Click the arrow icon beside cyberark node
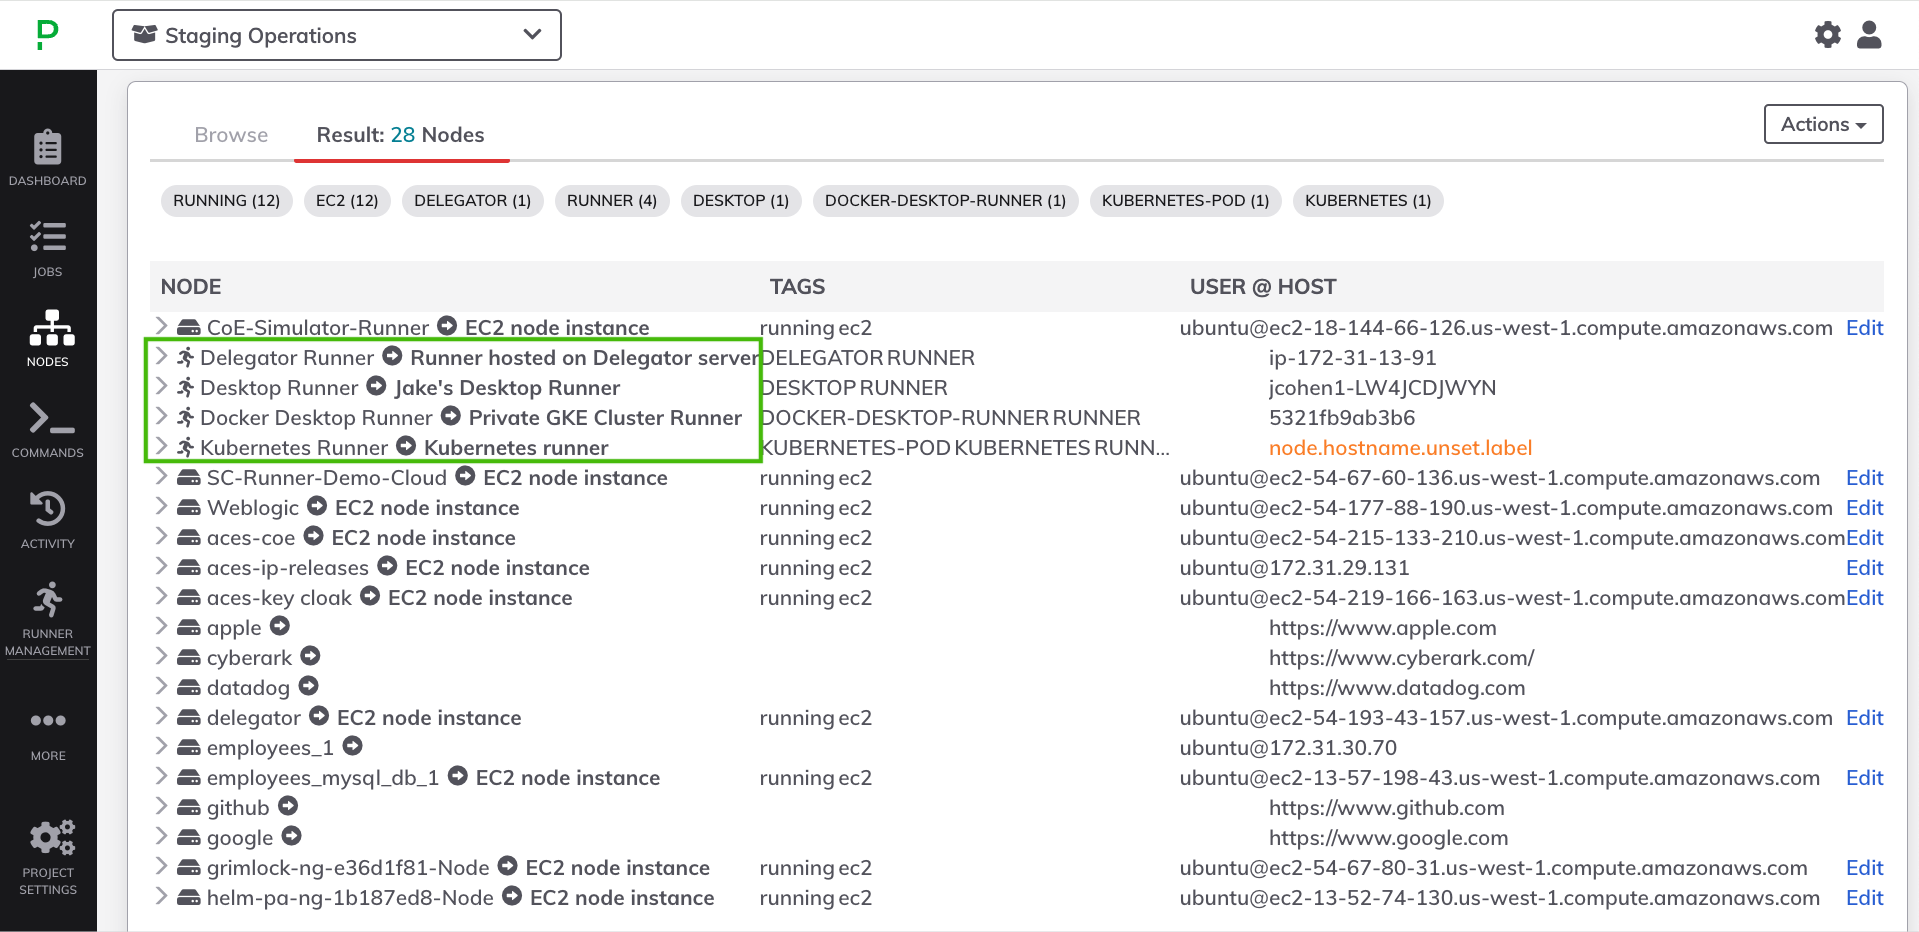This screenshot has height=932, width=1919. coord(311,656)
